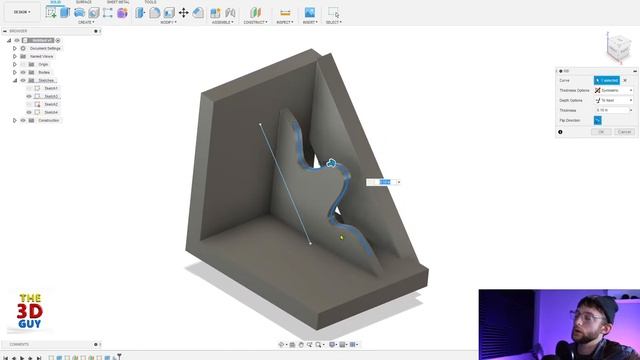This screenshot has width=640, height=360.
Task: Select the Extrude tool
Action: (65, 13)
